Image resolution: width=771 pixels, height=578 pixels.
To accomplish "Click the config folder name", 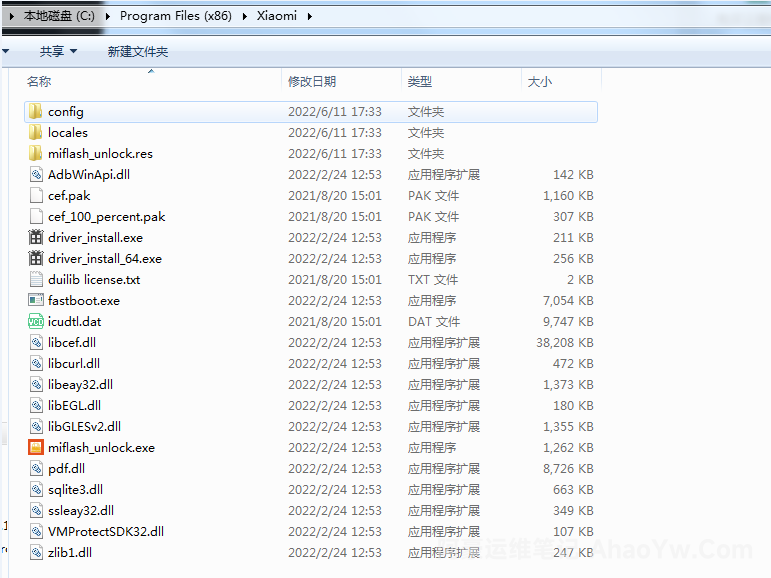I will [65, 112].
